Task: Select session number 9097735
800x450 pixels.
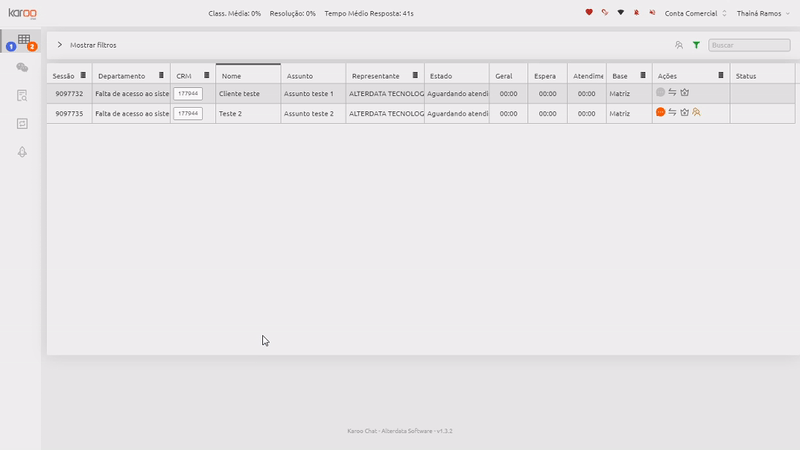Action: [x=69, y=113]
